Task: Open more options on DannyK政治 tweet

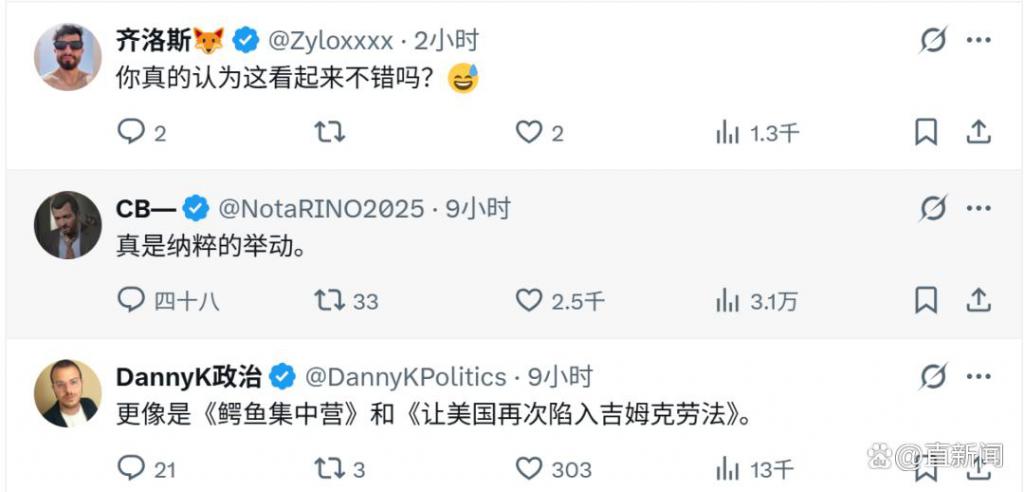Action: 978,377
